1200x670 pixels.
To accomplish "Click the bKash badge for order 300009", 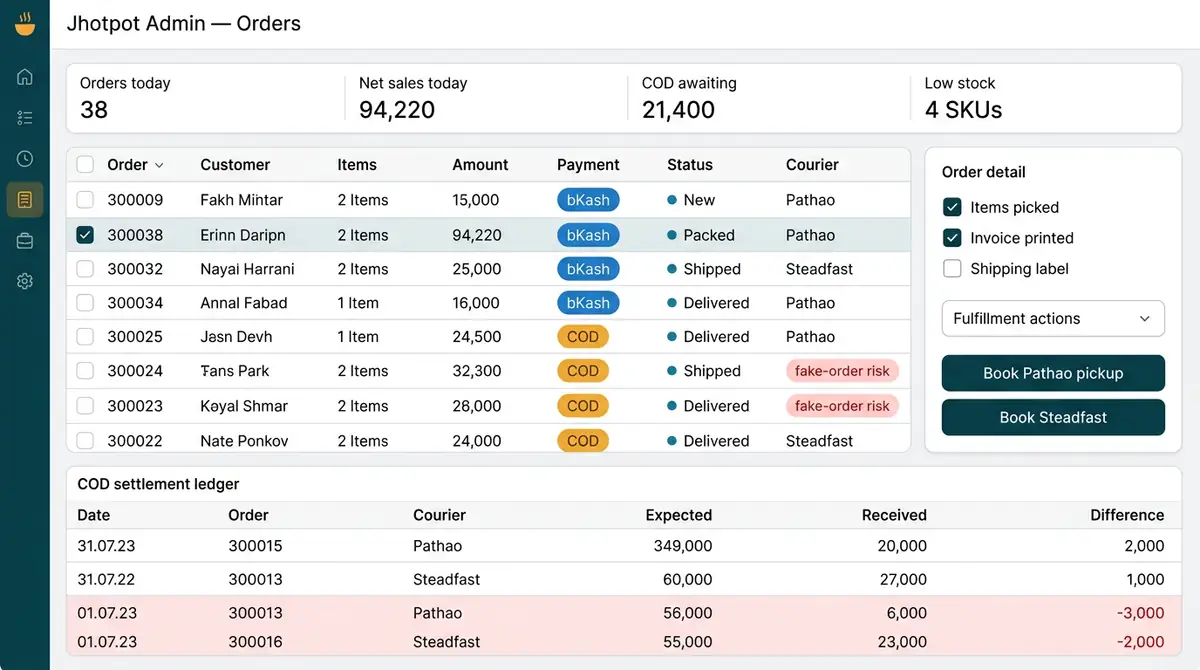I will tap(588, 200).
